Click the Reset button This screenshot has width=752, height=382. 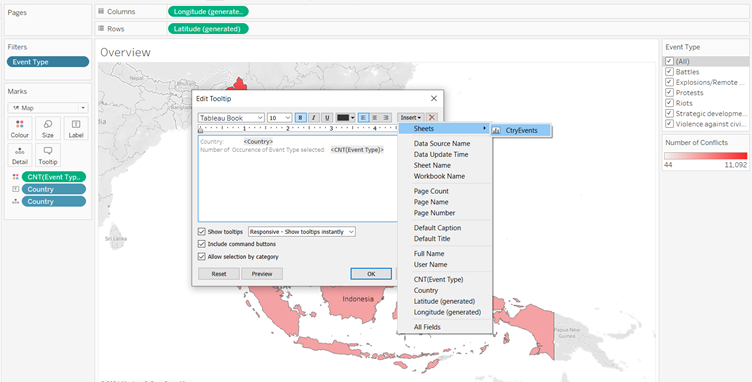tap(219, 274)
